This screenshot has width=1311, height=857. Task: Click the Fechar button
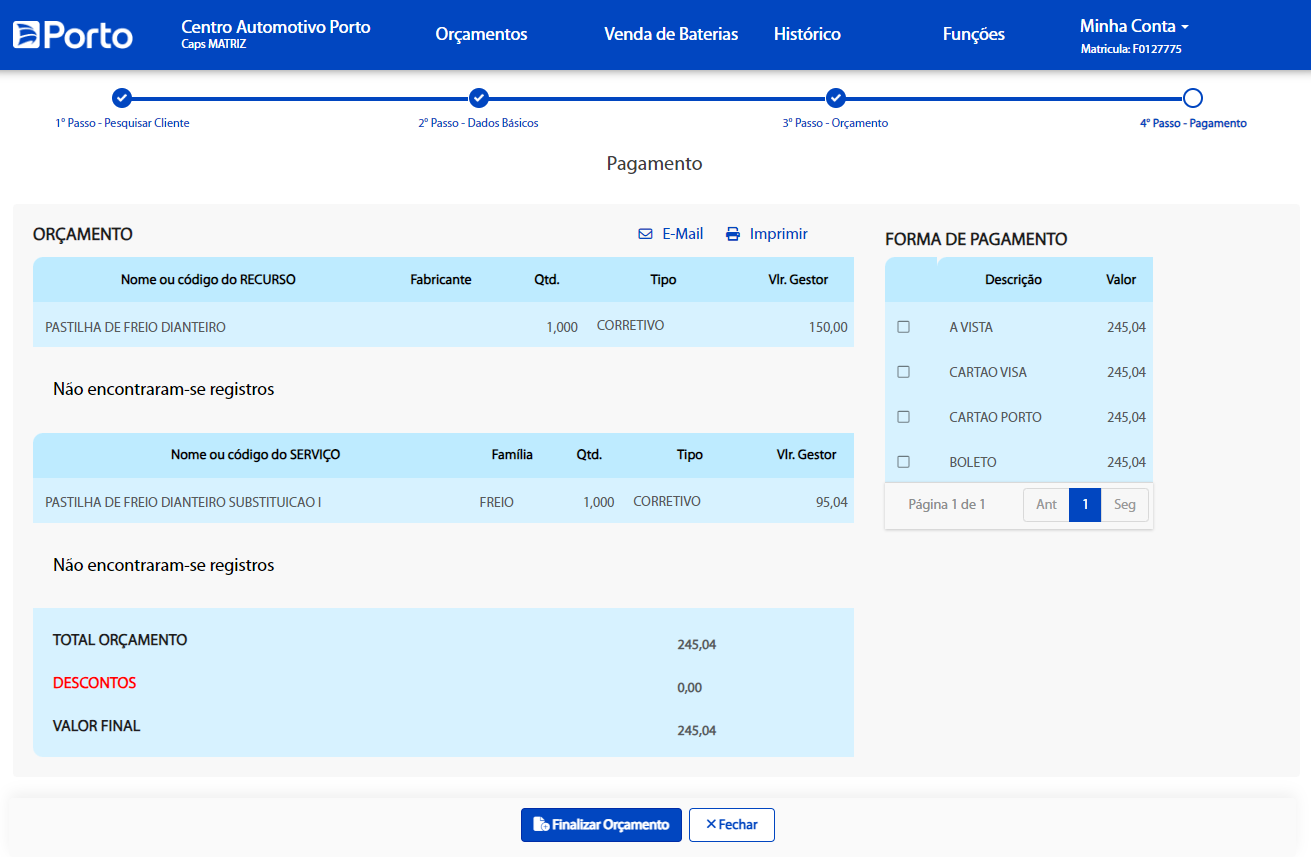pos(732,825)
